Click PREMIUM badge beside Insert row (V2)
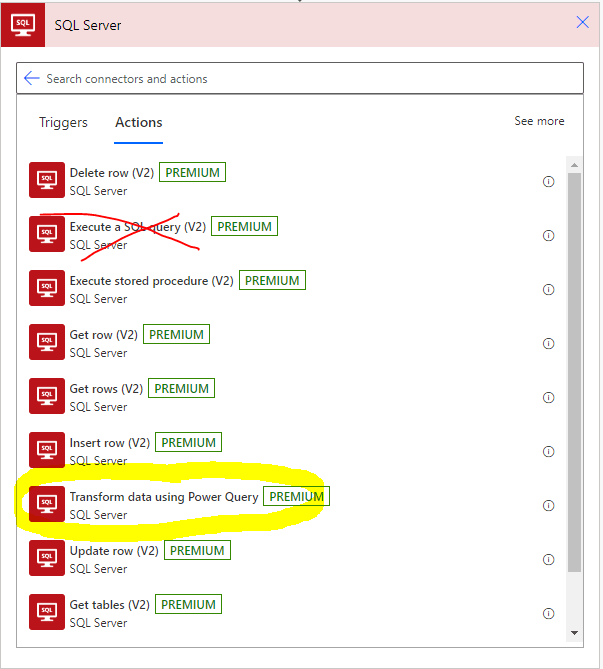This screenshot has width=603, height=669. (x=188, y=442)
